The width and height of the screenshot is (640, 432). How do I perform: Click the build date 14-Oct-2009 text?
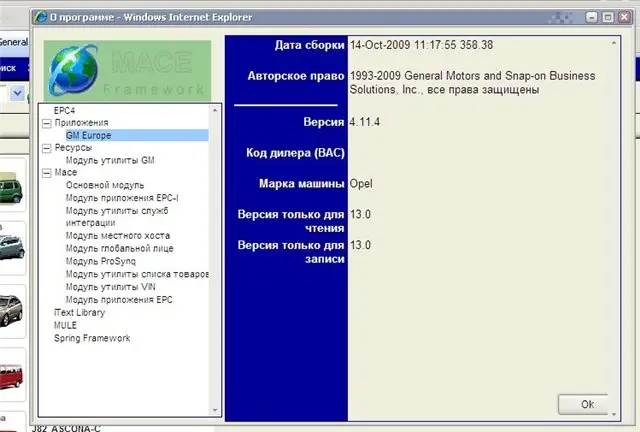click(421, 45)
